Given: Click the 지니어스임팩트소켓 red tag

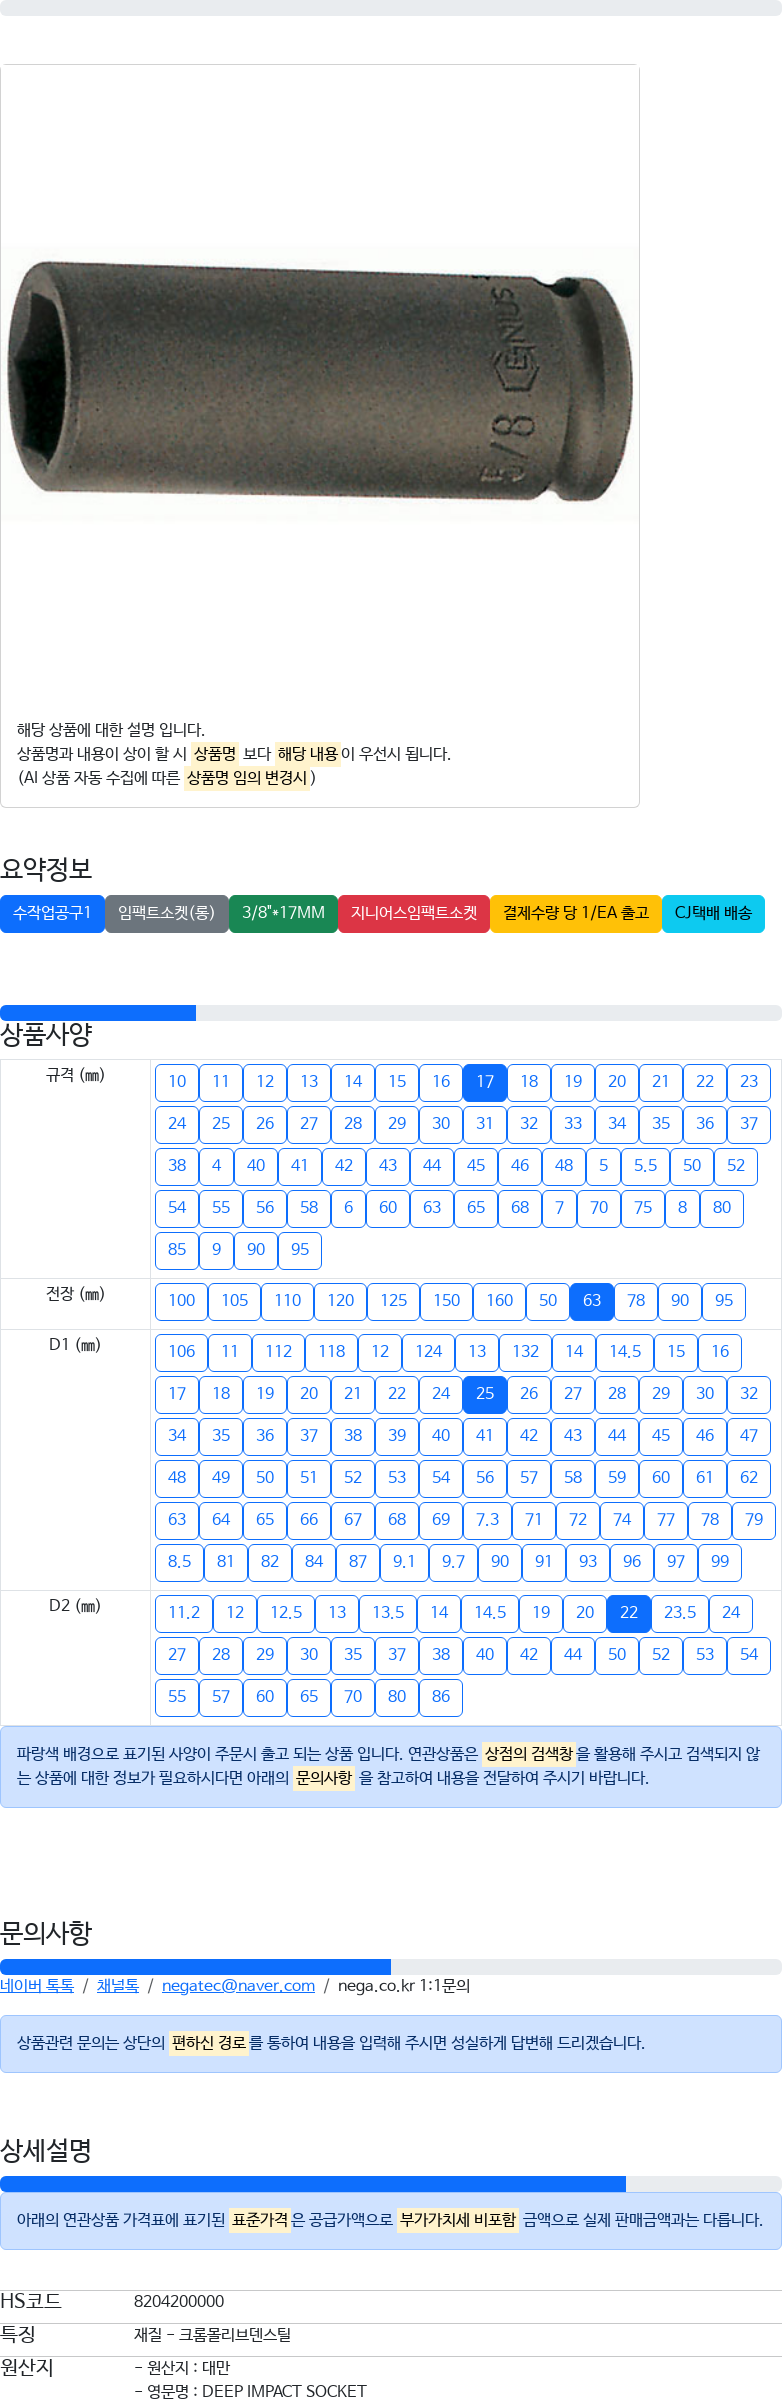Looking at the screenshot, I should pos(414,914).
